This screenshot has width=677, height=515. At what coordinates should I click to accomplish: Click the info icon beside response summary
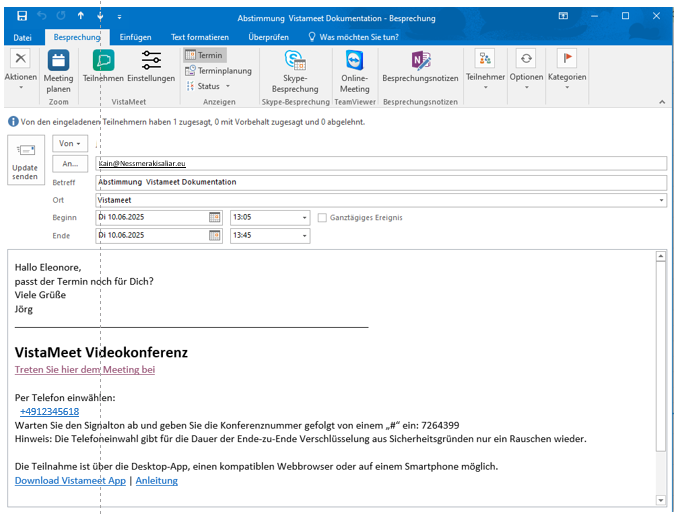pos(13,122)
